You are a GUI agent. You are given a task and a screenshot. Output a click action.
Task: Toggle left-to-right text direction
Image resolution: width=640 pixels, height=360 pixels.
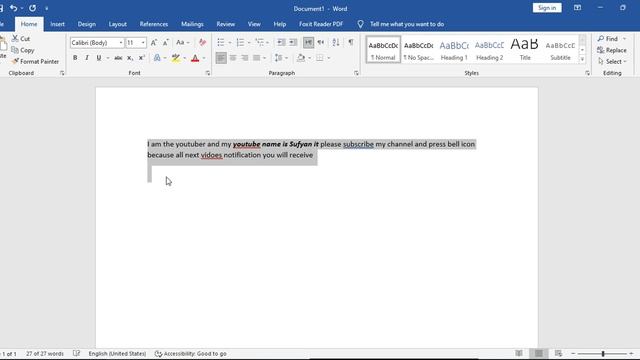(x=309, y=42)
